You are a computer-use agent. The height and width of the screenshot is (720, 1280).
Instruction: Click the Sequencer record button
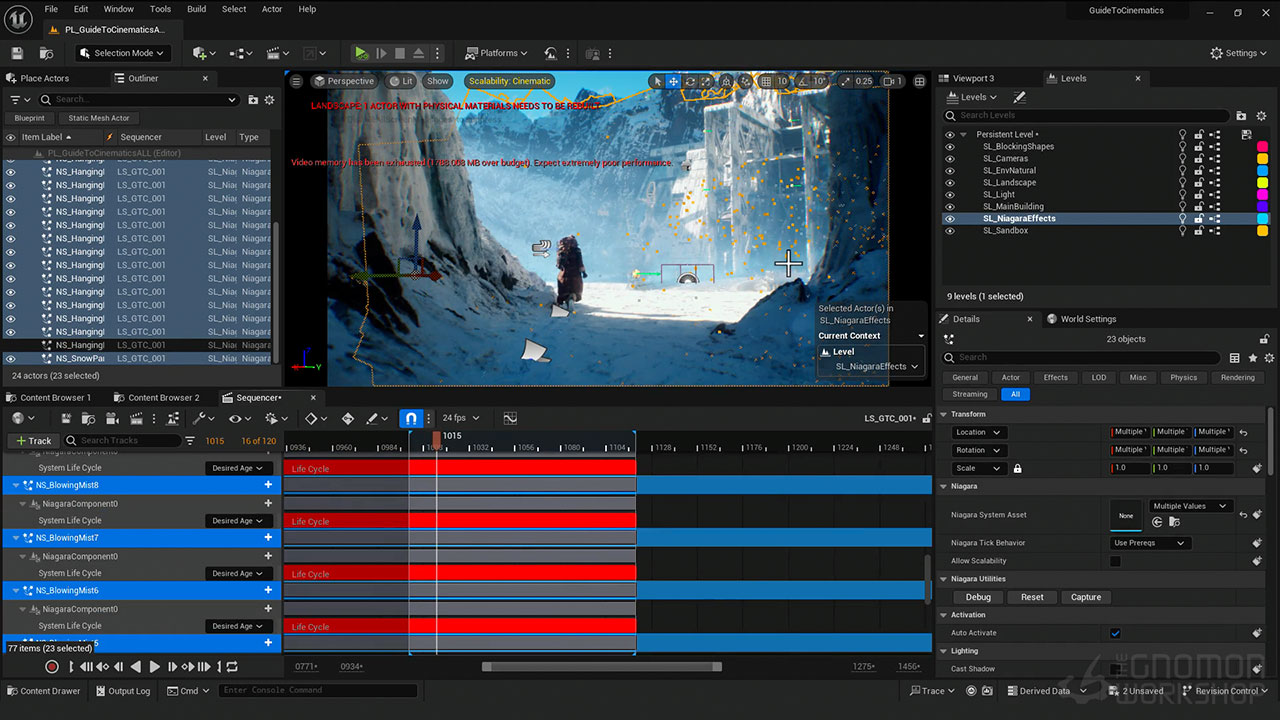pyautogui.click(x=52, y=667)
